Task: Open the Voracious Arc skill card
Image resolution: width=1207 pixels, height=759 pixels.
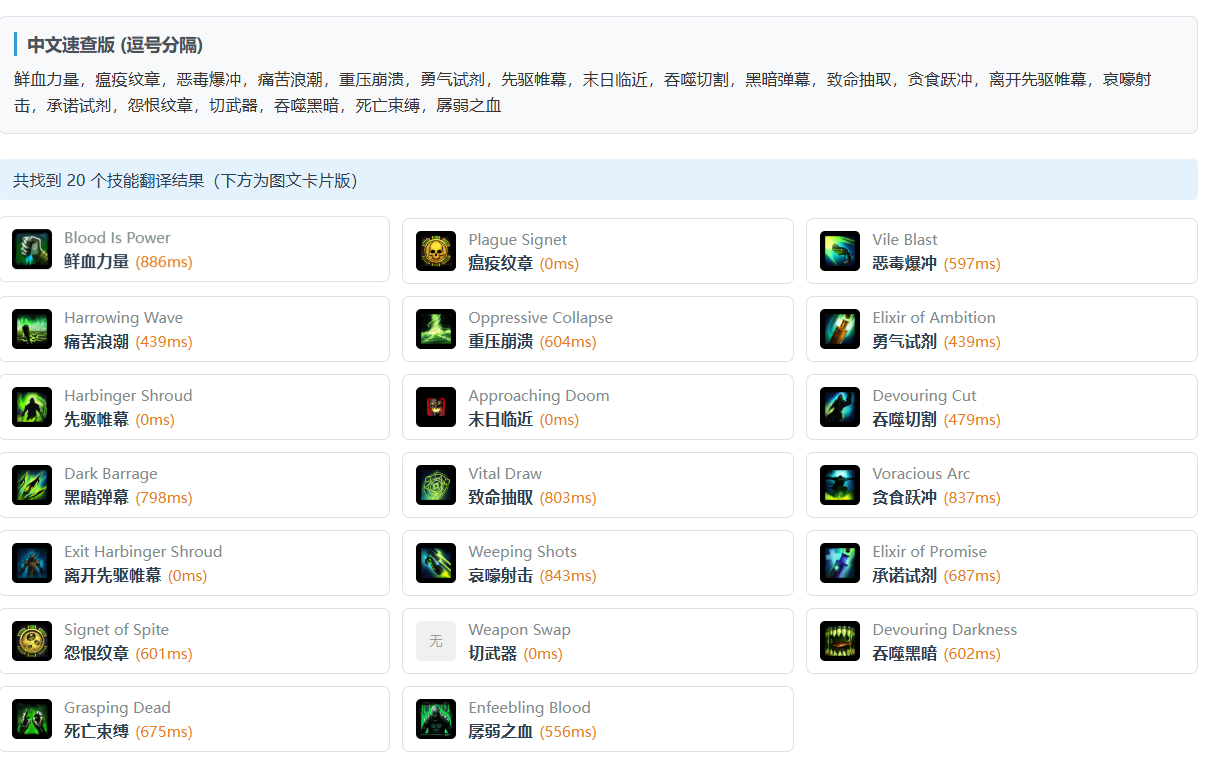Action: [x=1001, y=485]
